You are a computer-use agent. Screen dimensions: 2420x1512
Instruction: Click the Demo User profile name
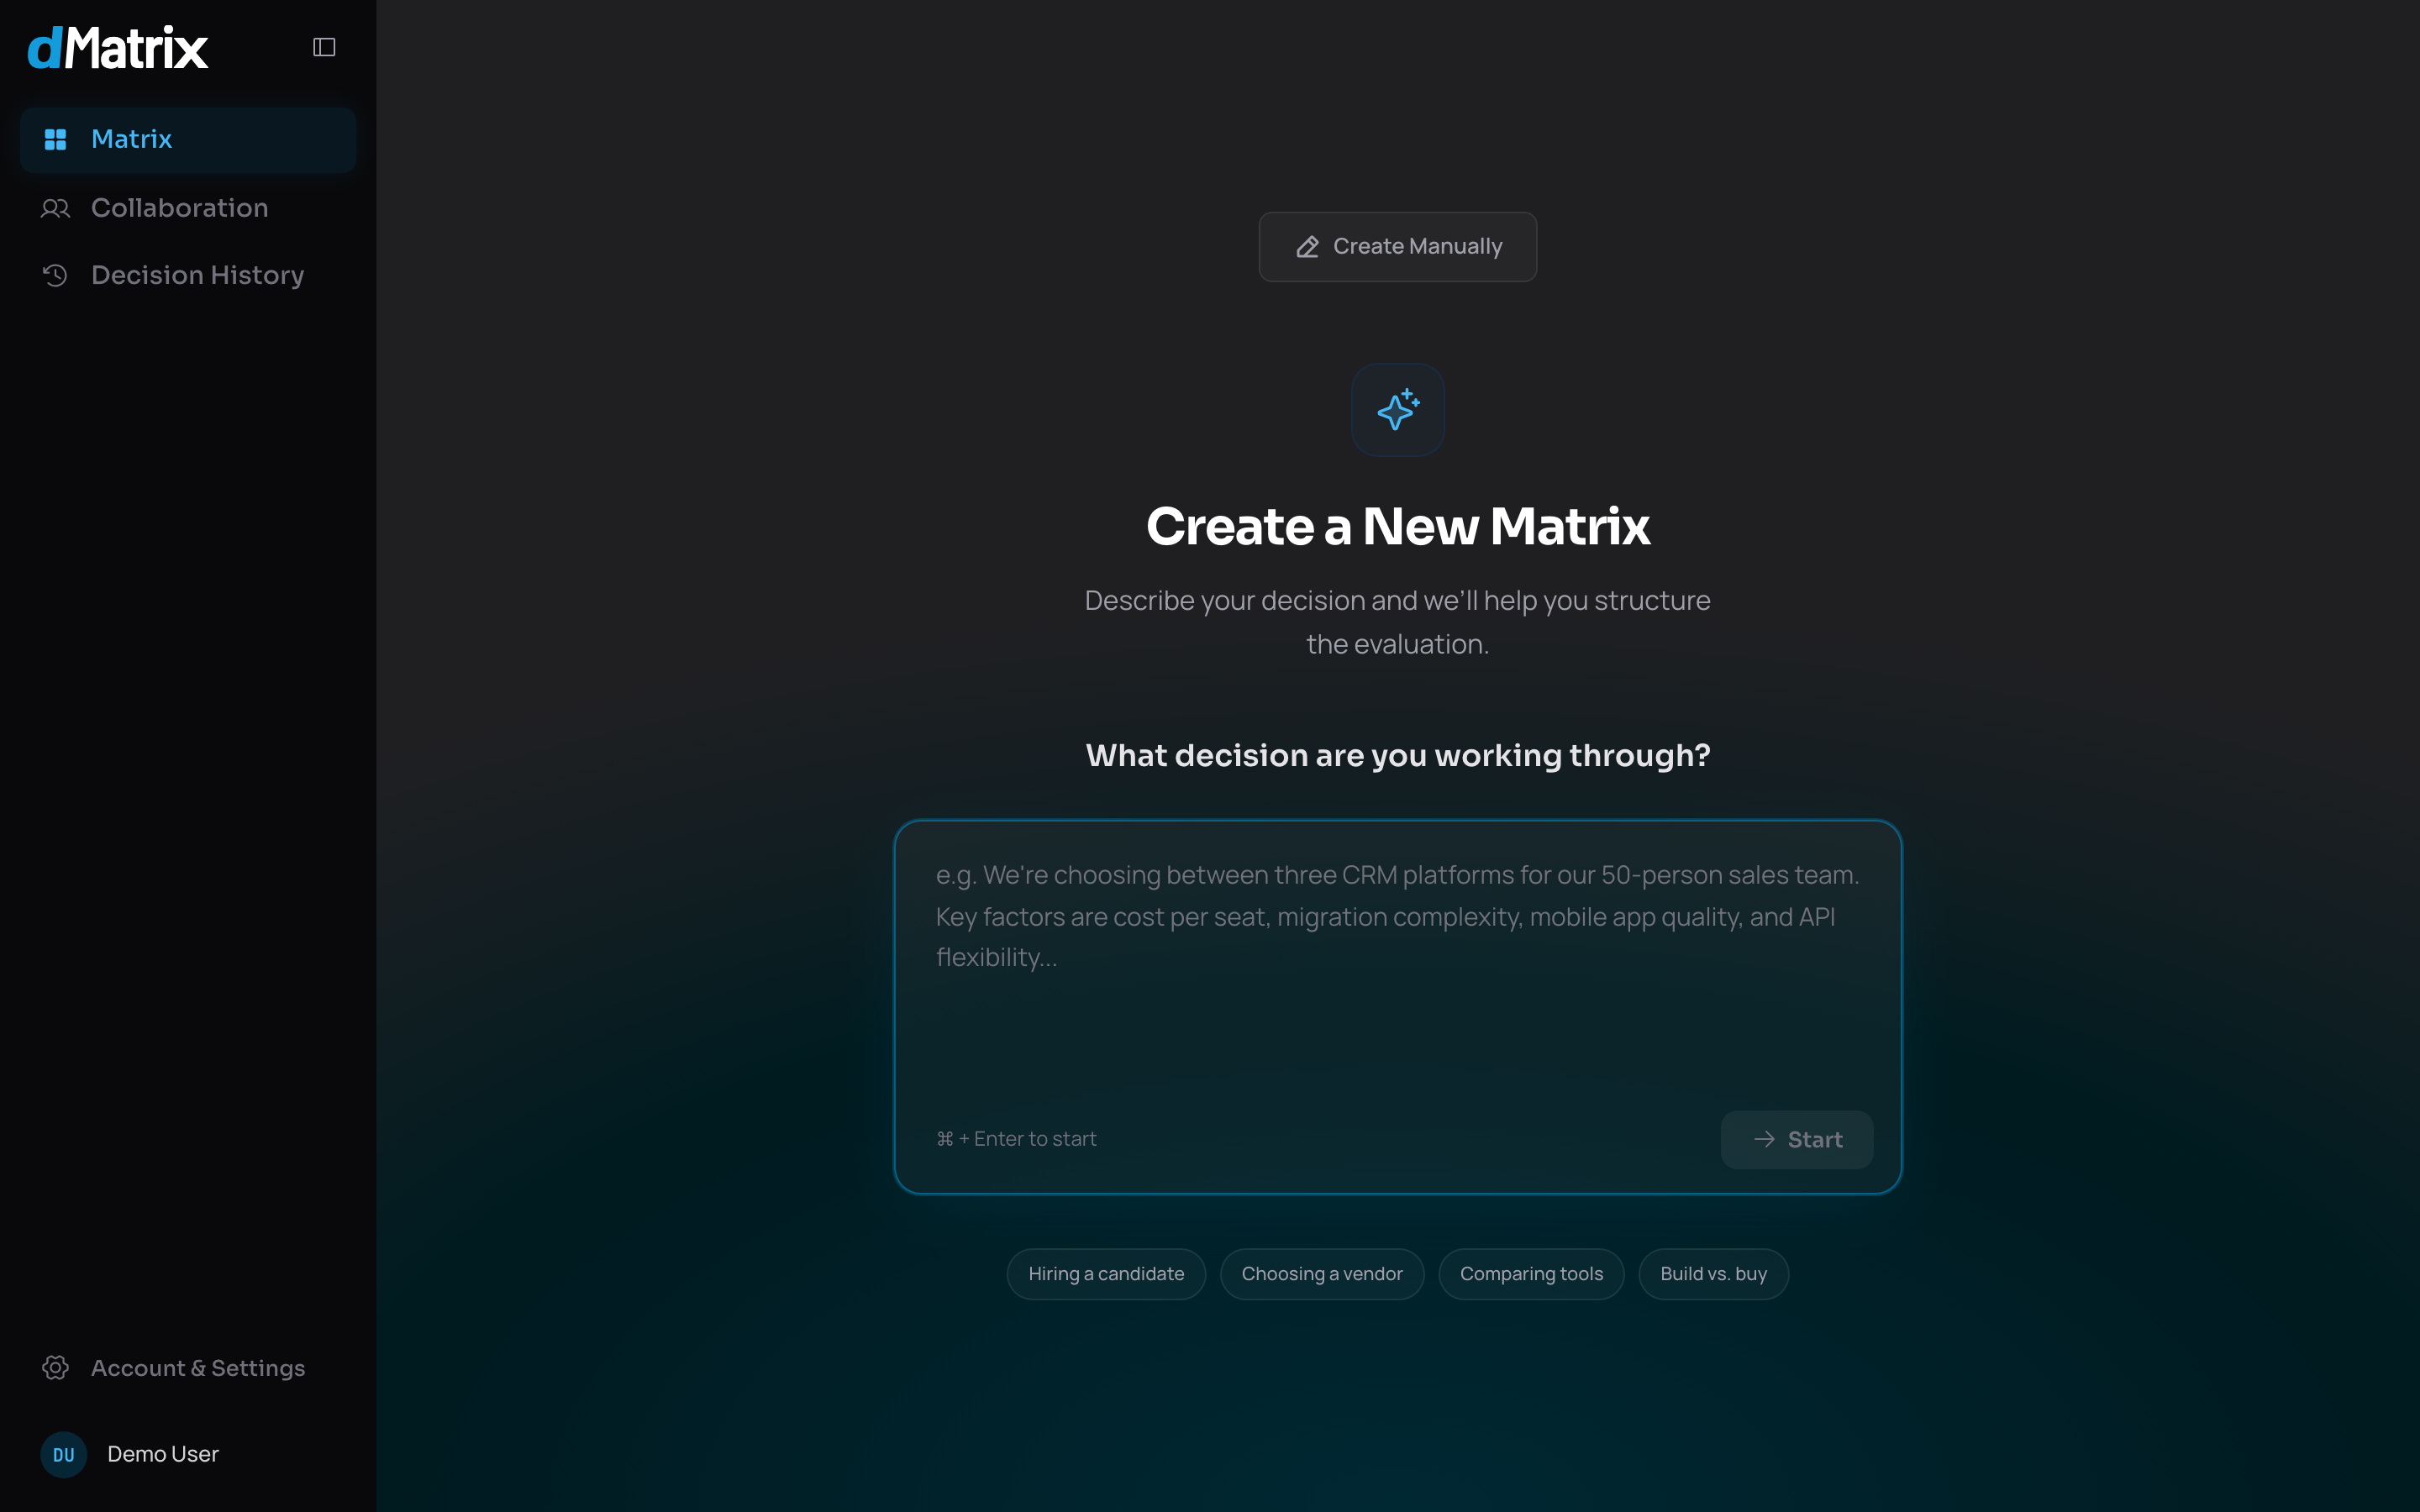tap(163, 1454)
